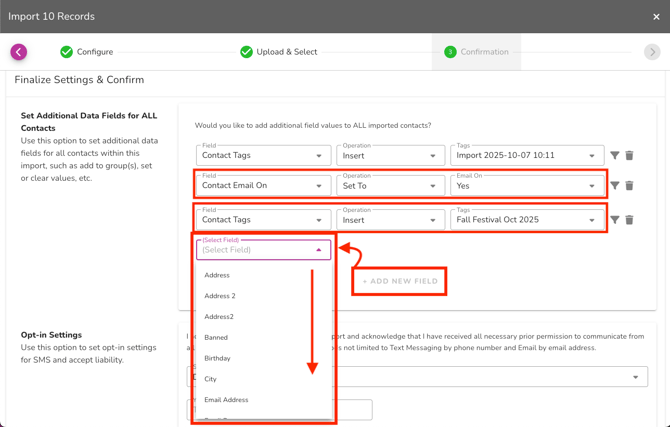Click the Add New Field button

(400, 281)
